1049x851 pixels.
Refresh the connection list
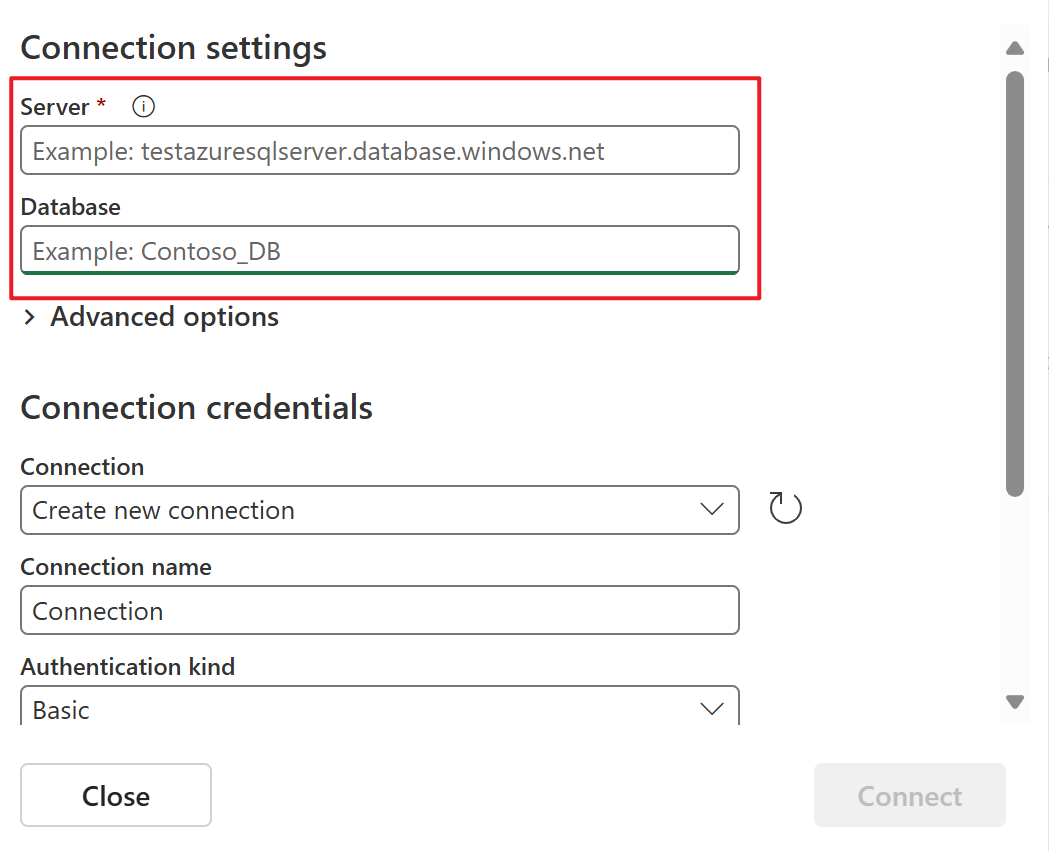point(785,507)
